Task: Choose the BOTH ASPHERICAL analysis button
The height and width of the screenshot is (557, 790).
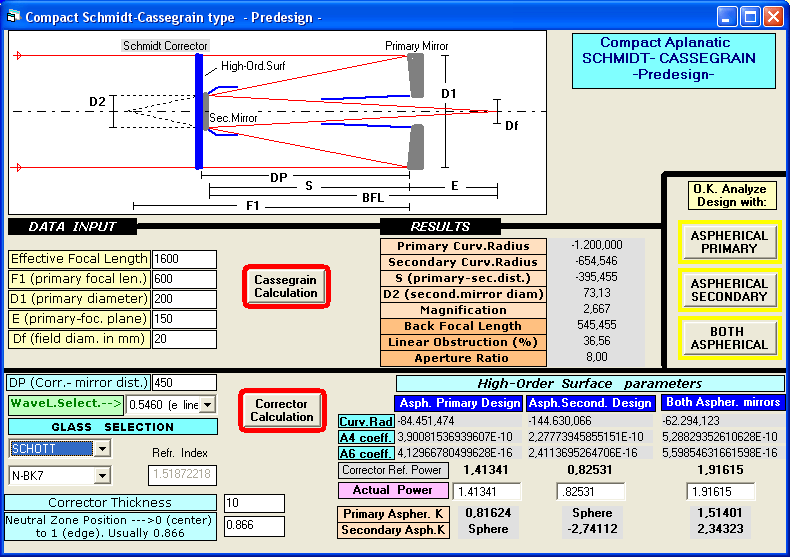Action: click(729, 337)
